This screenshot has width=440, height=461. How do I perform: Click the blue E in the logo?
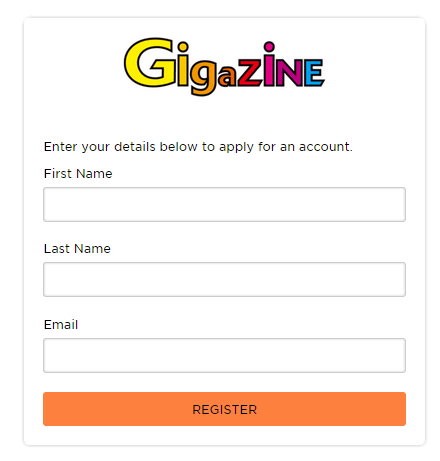(x=314, y=73)
